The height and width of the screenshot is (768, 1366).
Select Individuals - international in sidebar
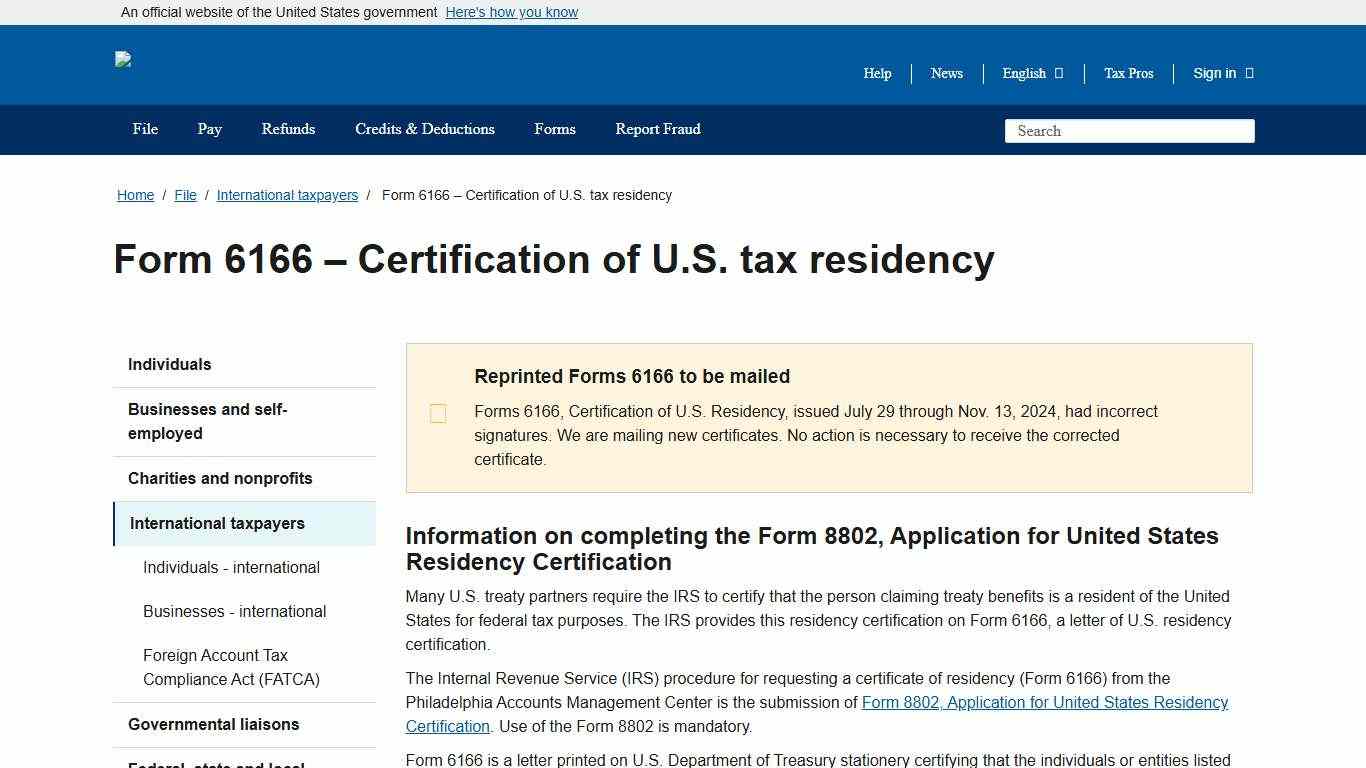pyautogui.click(x=231, y=567)
